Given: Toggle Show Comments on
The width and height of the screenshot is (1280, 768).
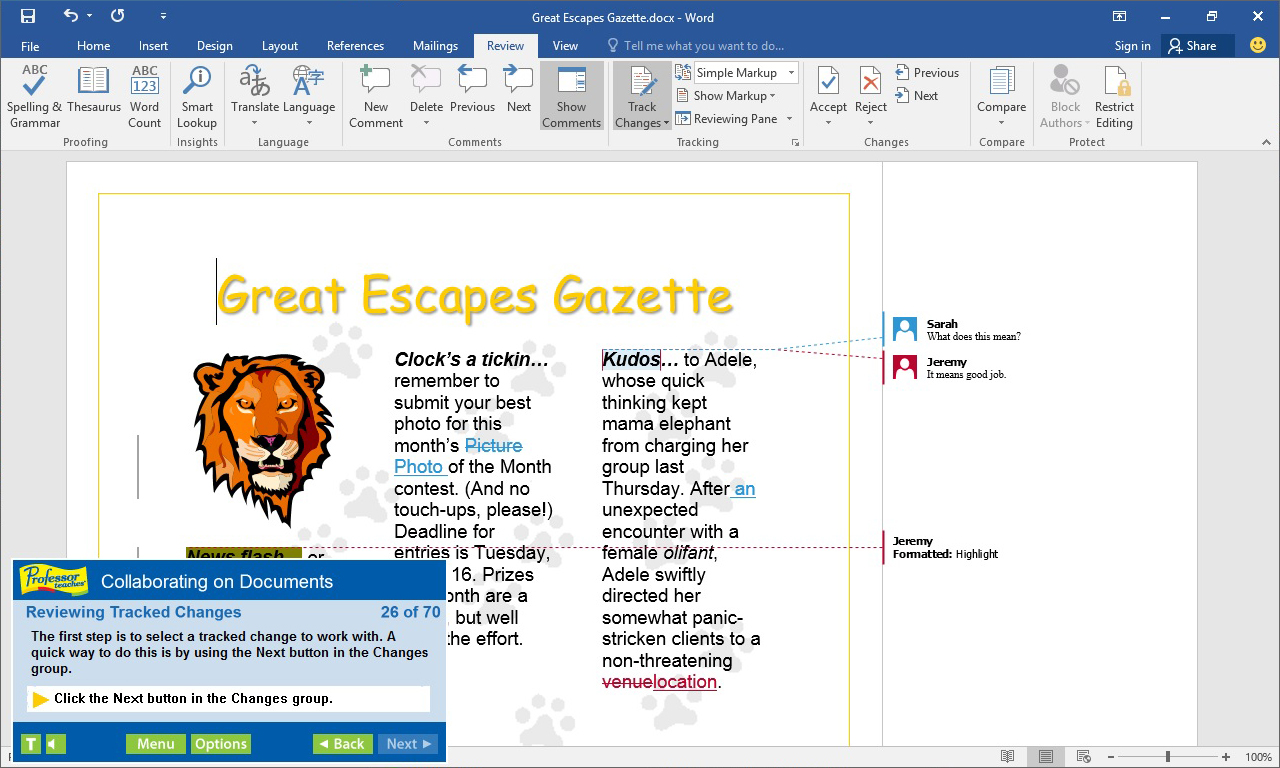Looking at the screenshot, I should [x=571, y=95].
